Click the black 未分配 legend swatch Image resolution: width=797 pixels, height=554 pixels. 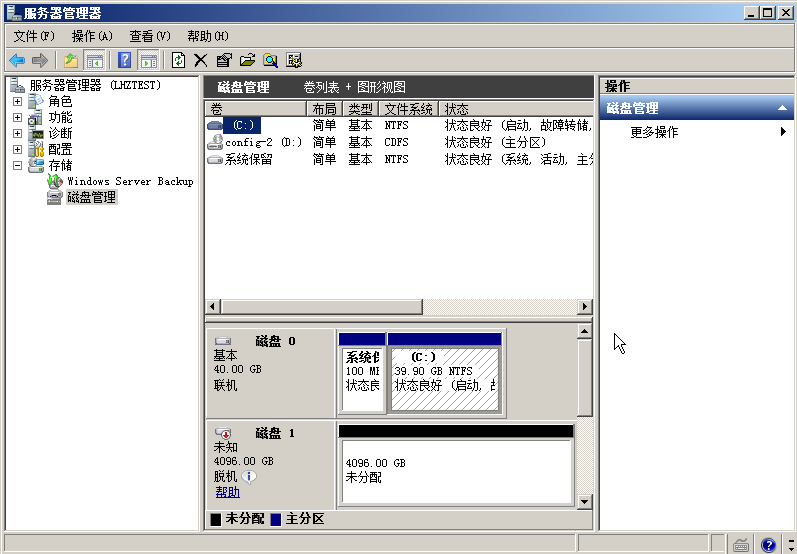tap(216, 519)
